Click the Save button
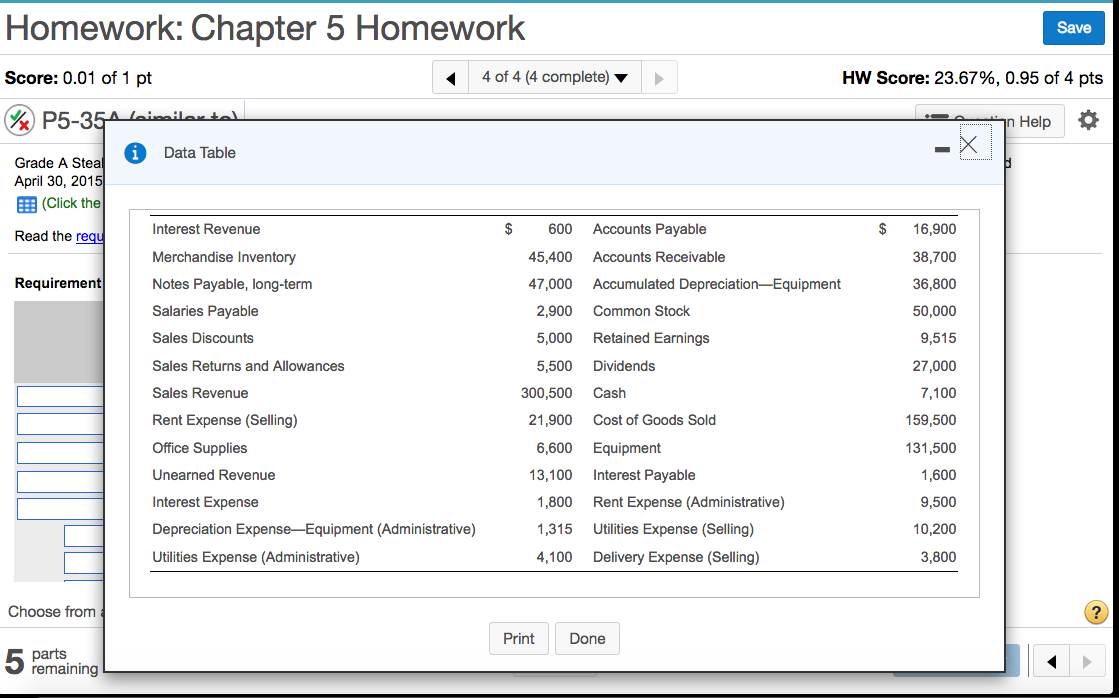The height and width of the screenshot is (698, 1119). coord(1073,28)
